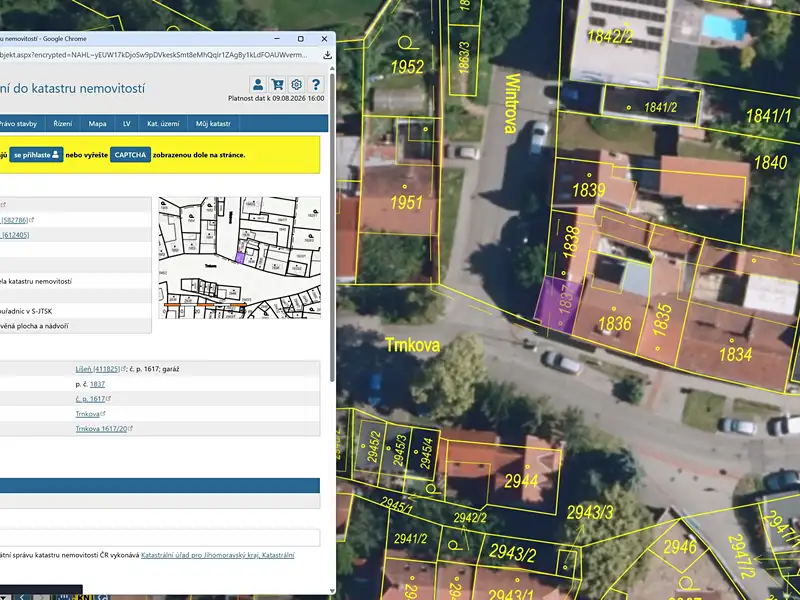Click the scrollbar down arrow in the Chrome popup
Image resolution: width=800 pixels, height=600 pixels.
pos(333,591)
